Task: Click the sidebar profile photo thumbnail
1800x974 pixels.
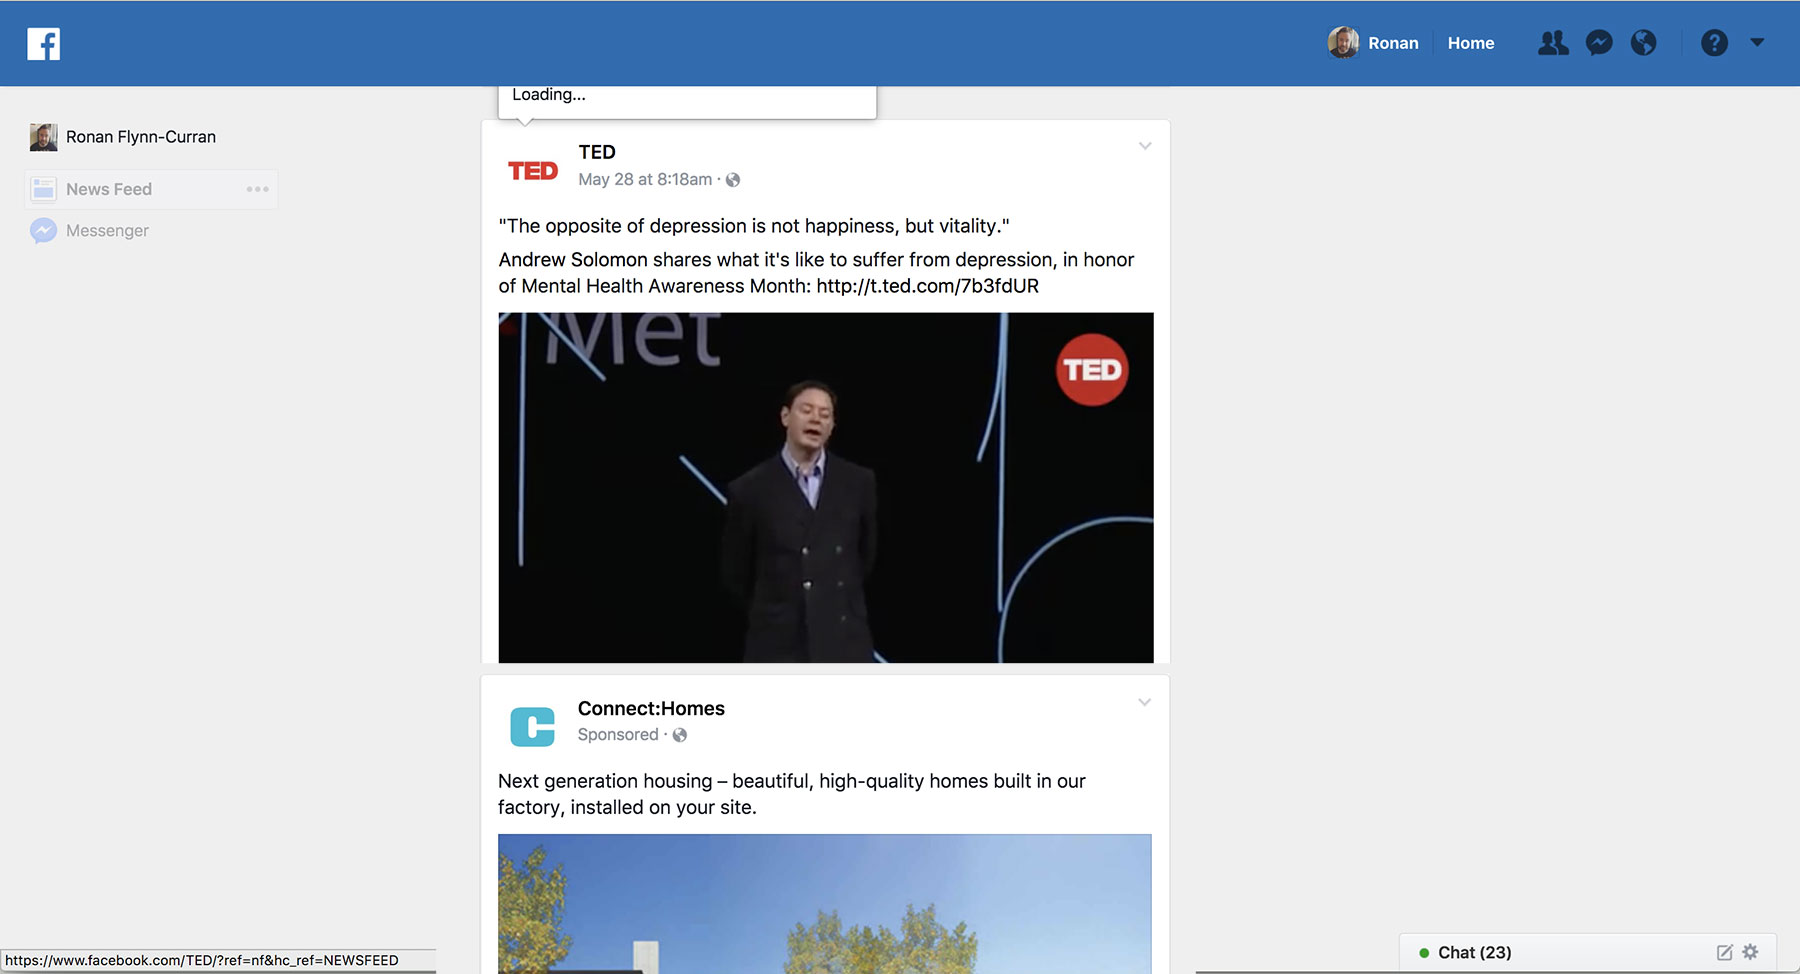Action: pos(43,137)
